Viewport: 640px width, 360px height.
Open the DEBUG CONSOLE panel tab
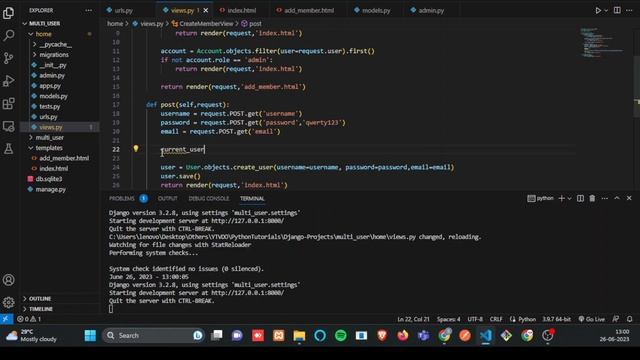coord(209,198)
